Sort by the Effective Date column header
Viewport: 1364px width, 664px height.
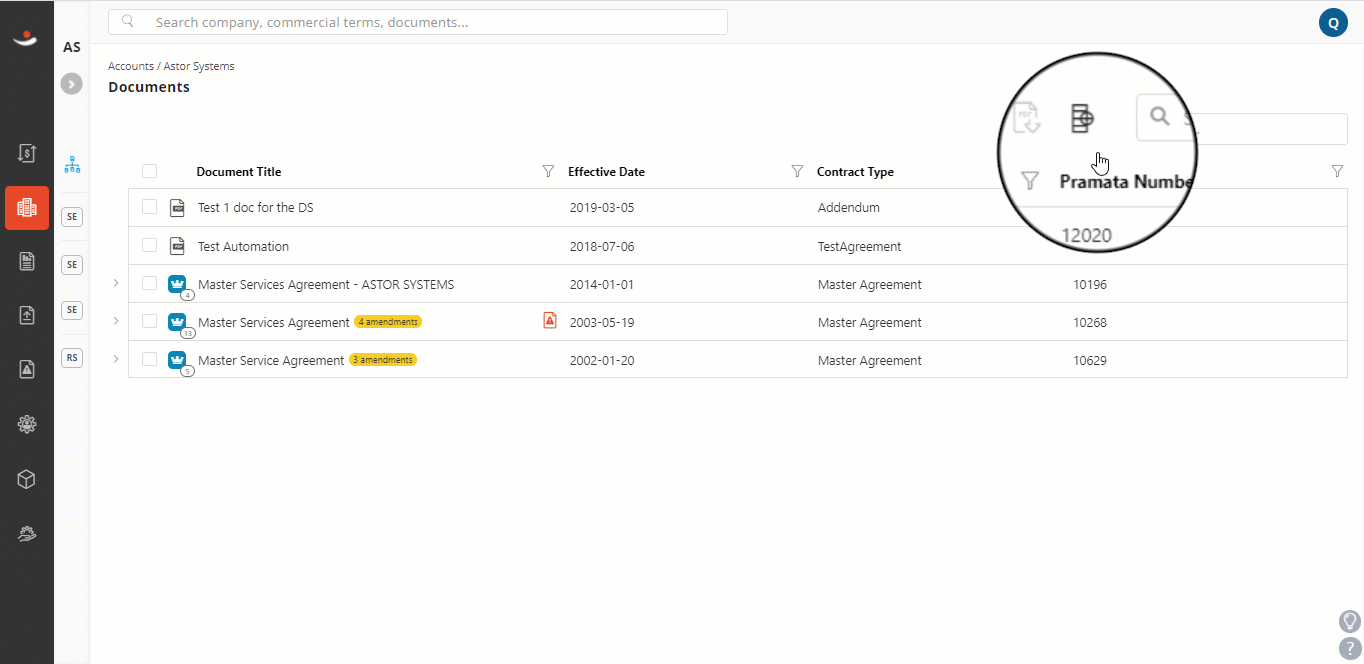(606, 172)
